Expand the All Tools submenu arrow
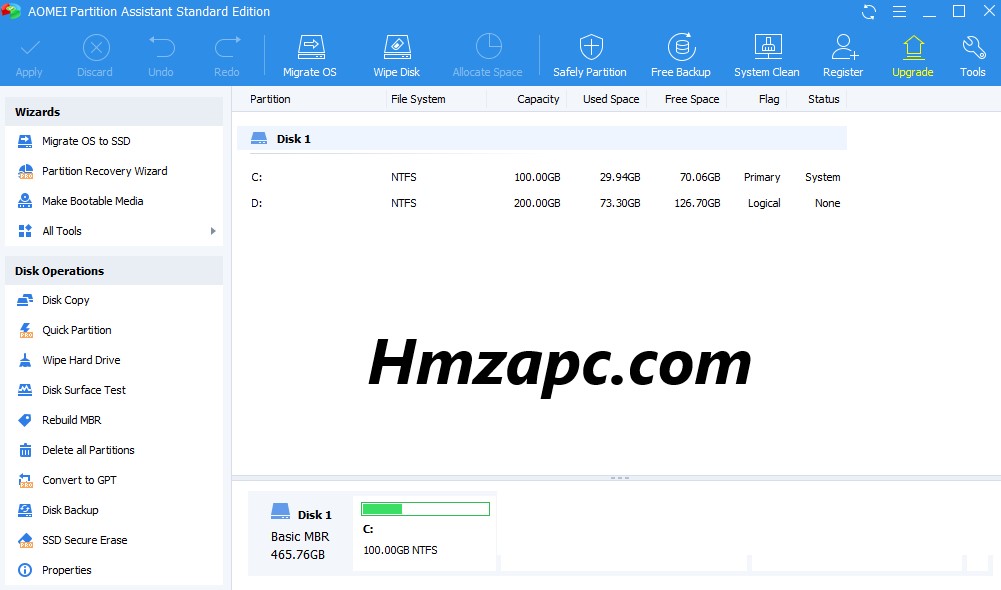Viewport: 1001px width, 590px height. tap(213, 231)
